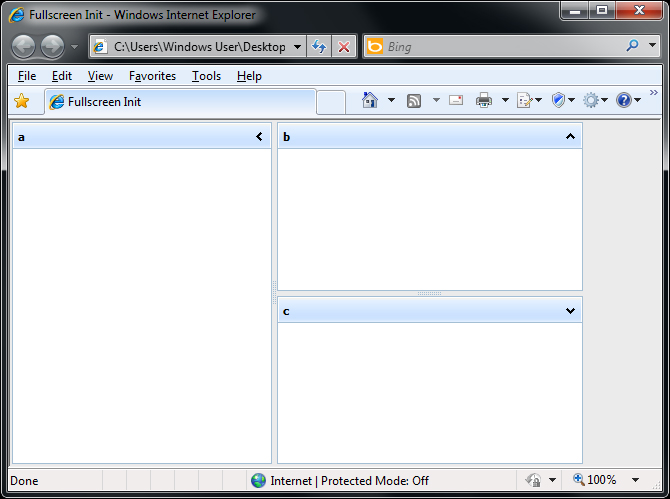Viewport: 670px width, 499px height.
Task: Minimize the Internet Explorer window
Action: tap(575, 11)
